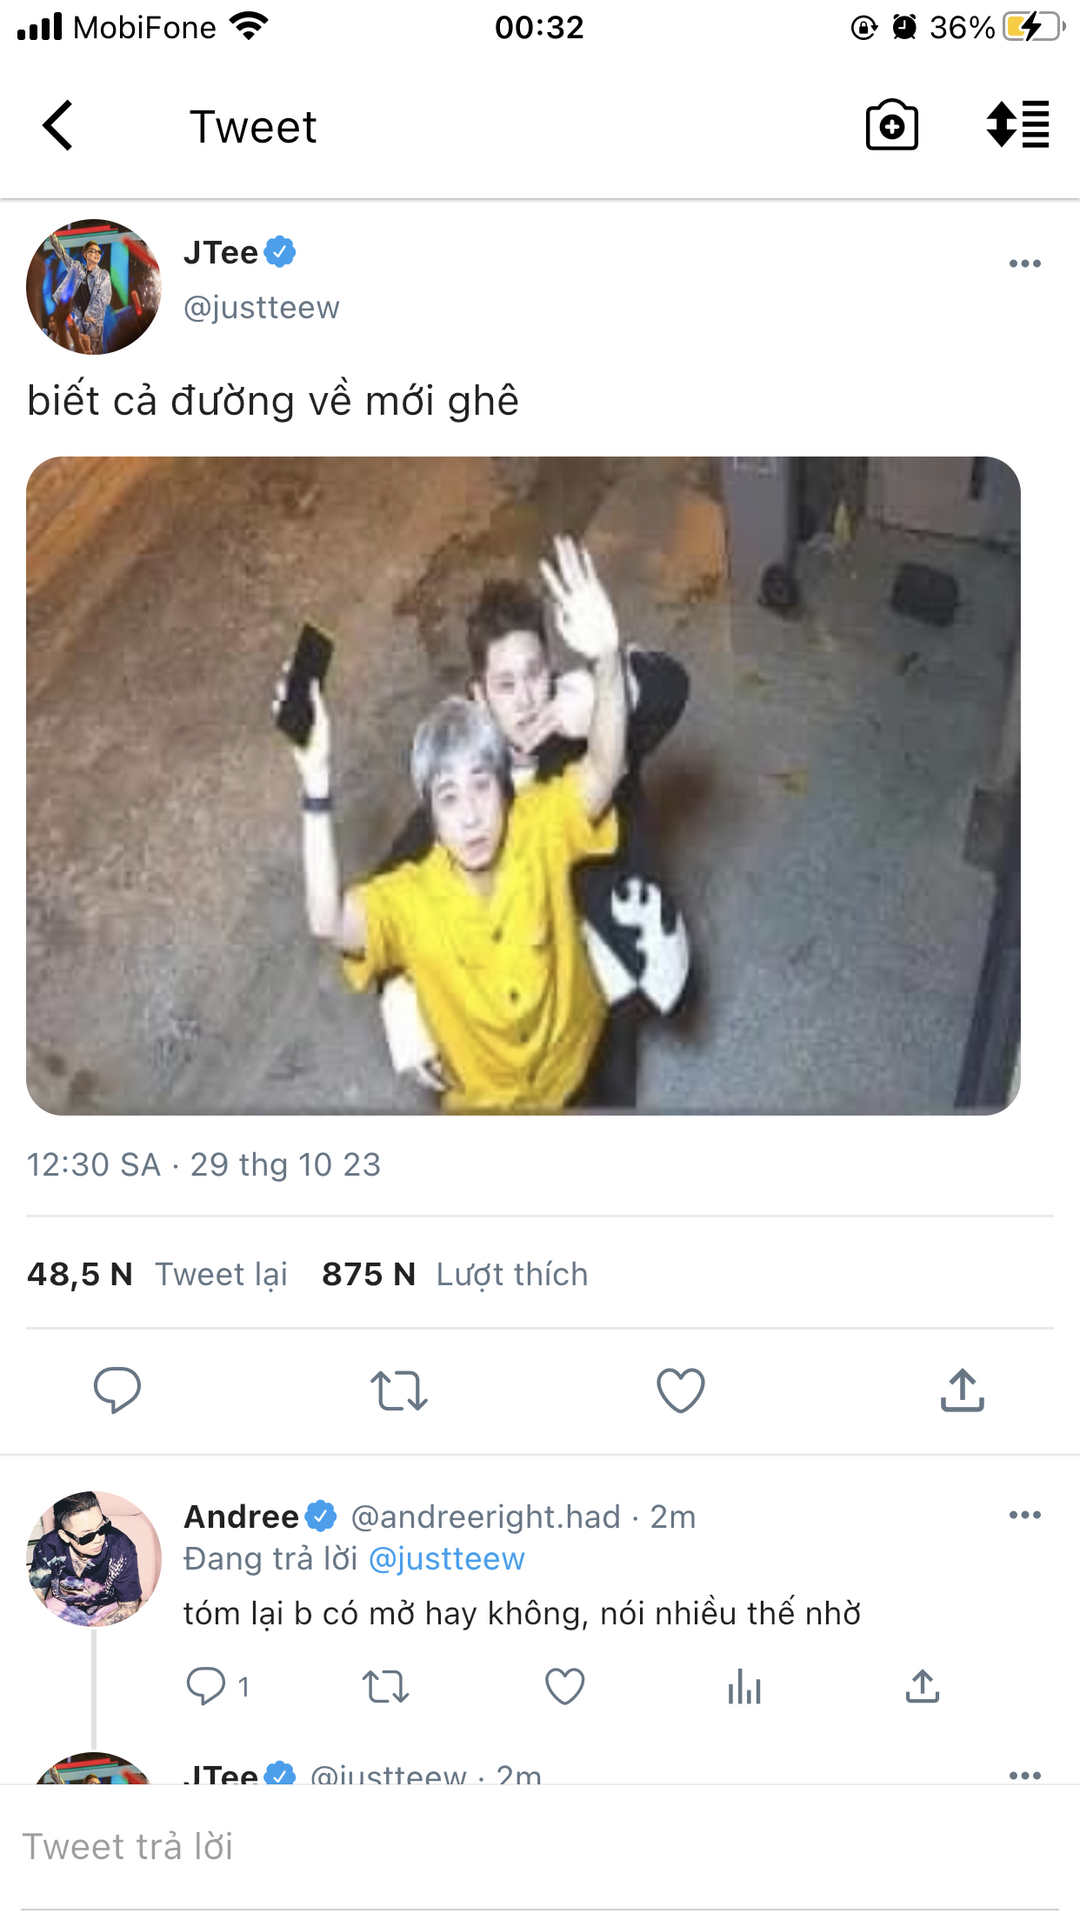View analytics for Andree's reply
The image size is (1080, 1920).
[x=744, y=1686]
